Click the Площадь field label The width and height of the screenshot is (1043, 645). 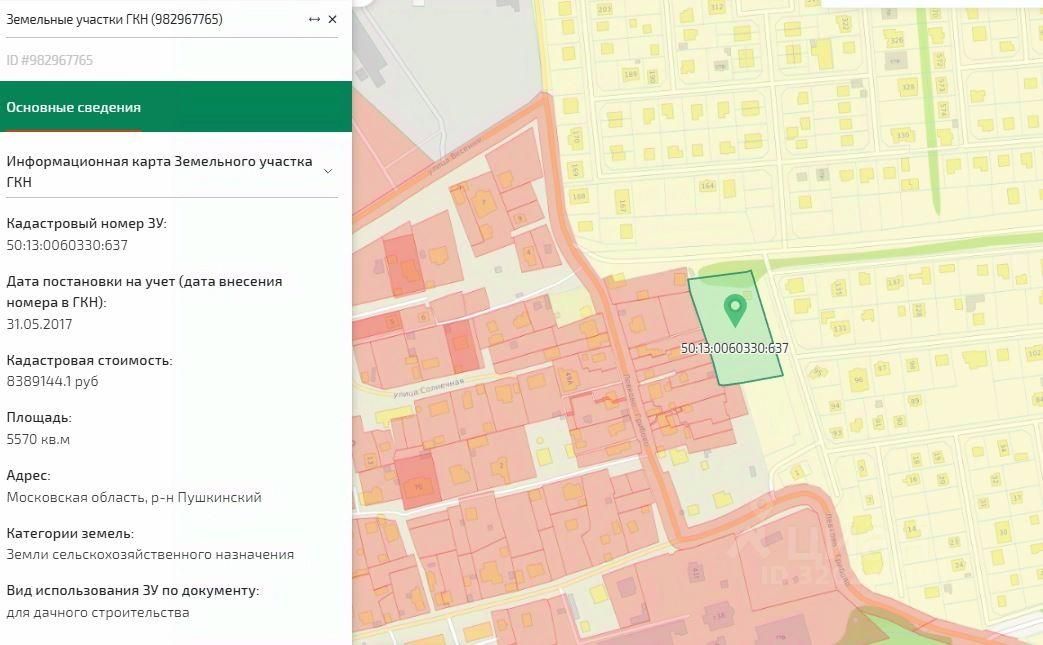tap(39, 418)
